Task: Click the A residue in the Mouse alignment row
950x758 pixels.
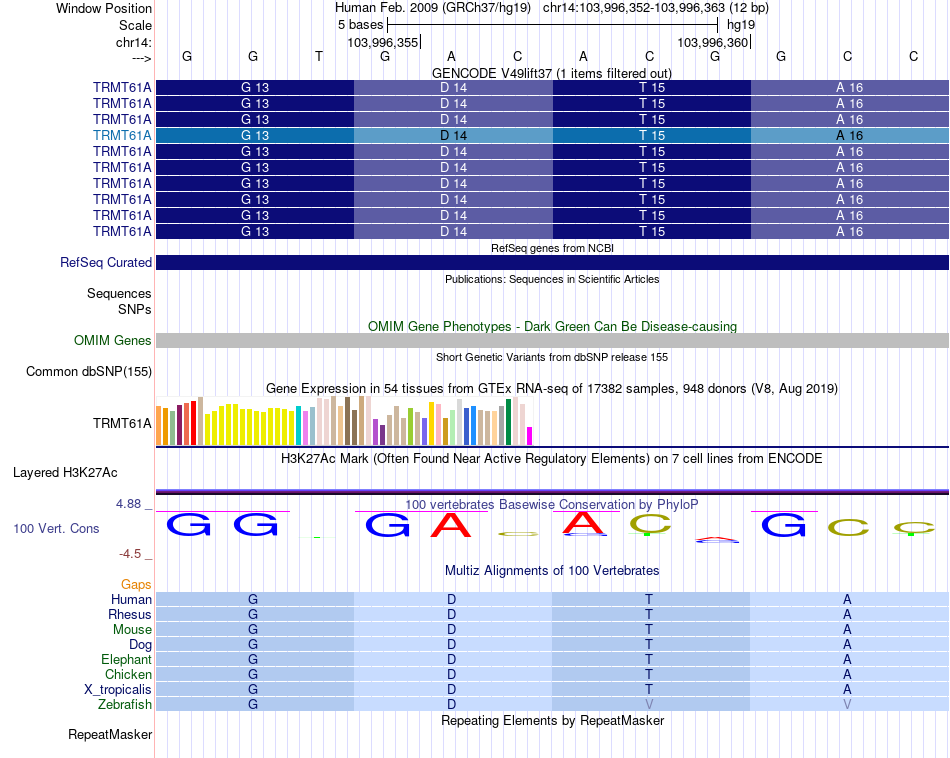Action: point(847,630)
